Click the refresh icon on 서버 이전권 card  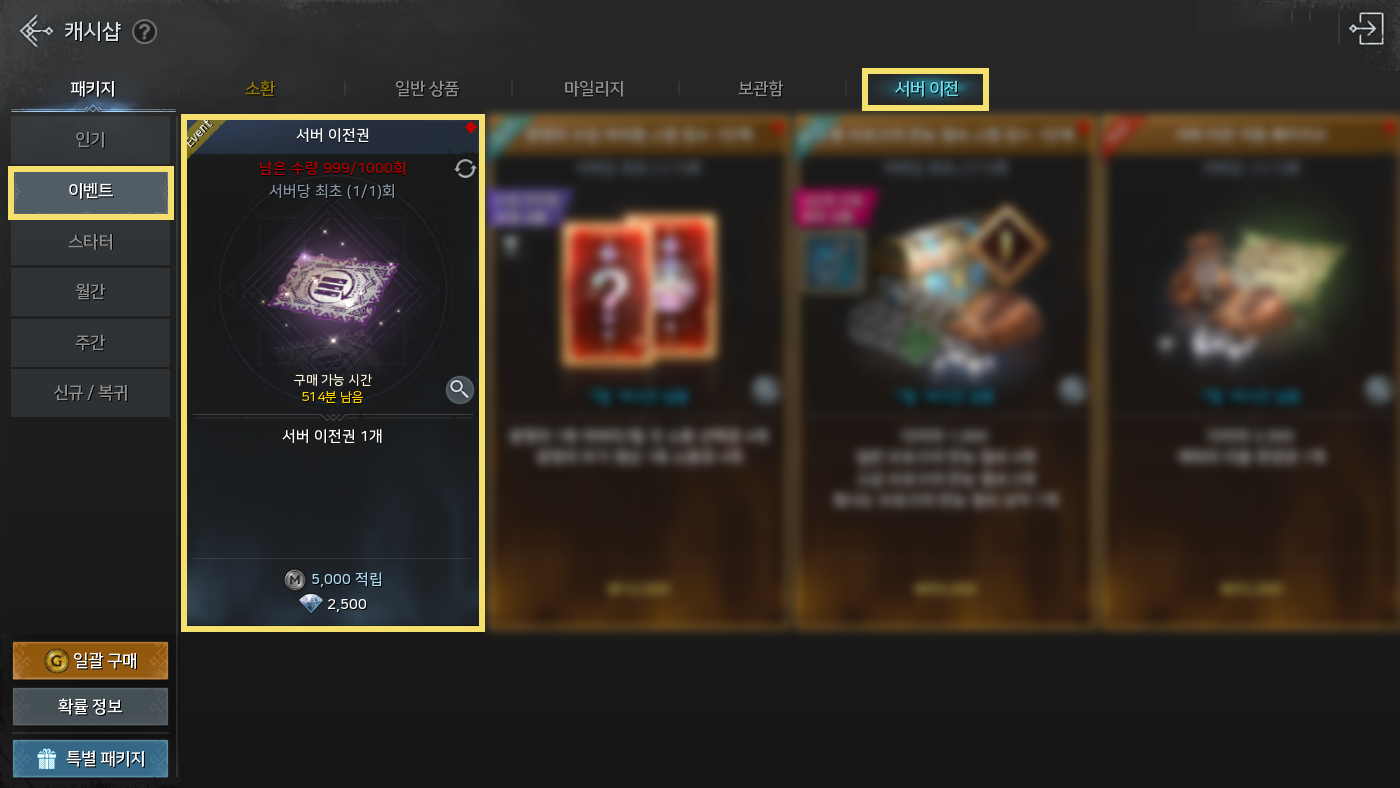pyautogui.click(x=465, y=168)
